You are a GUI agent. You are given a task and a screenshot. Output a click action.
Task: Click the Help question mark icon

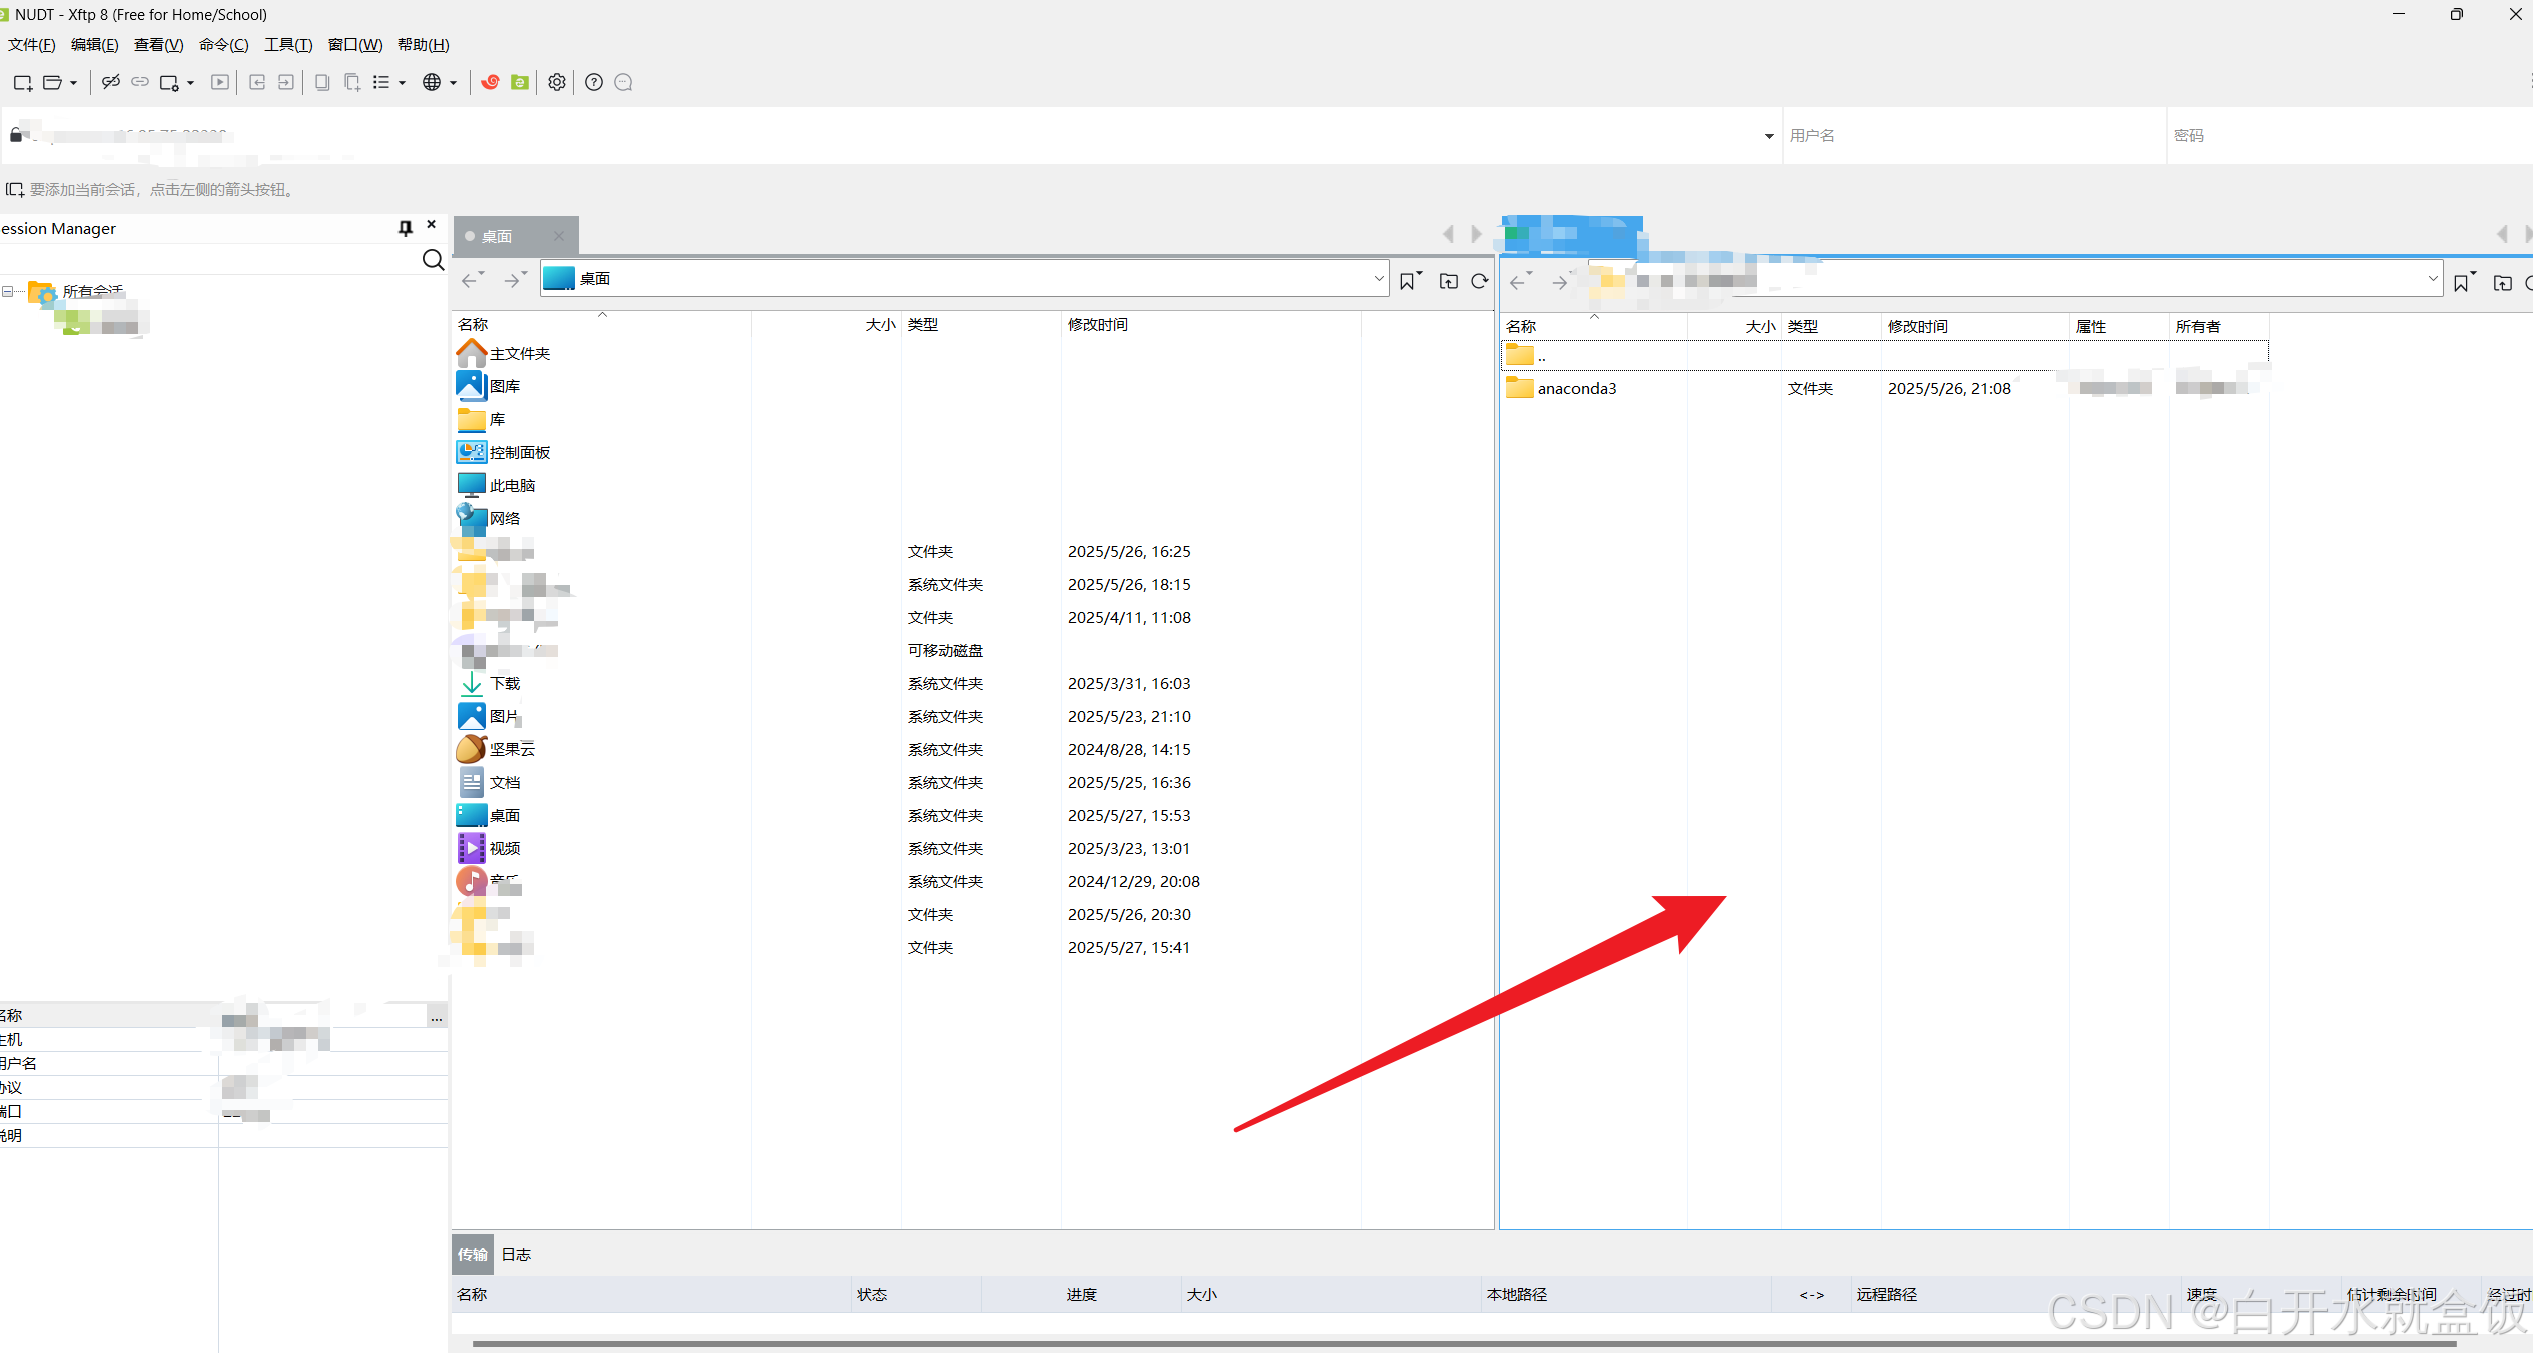(594, 83)
